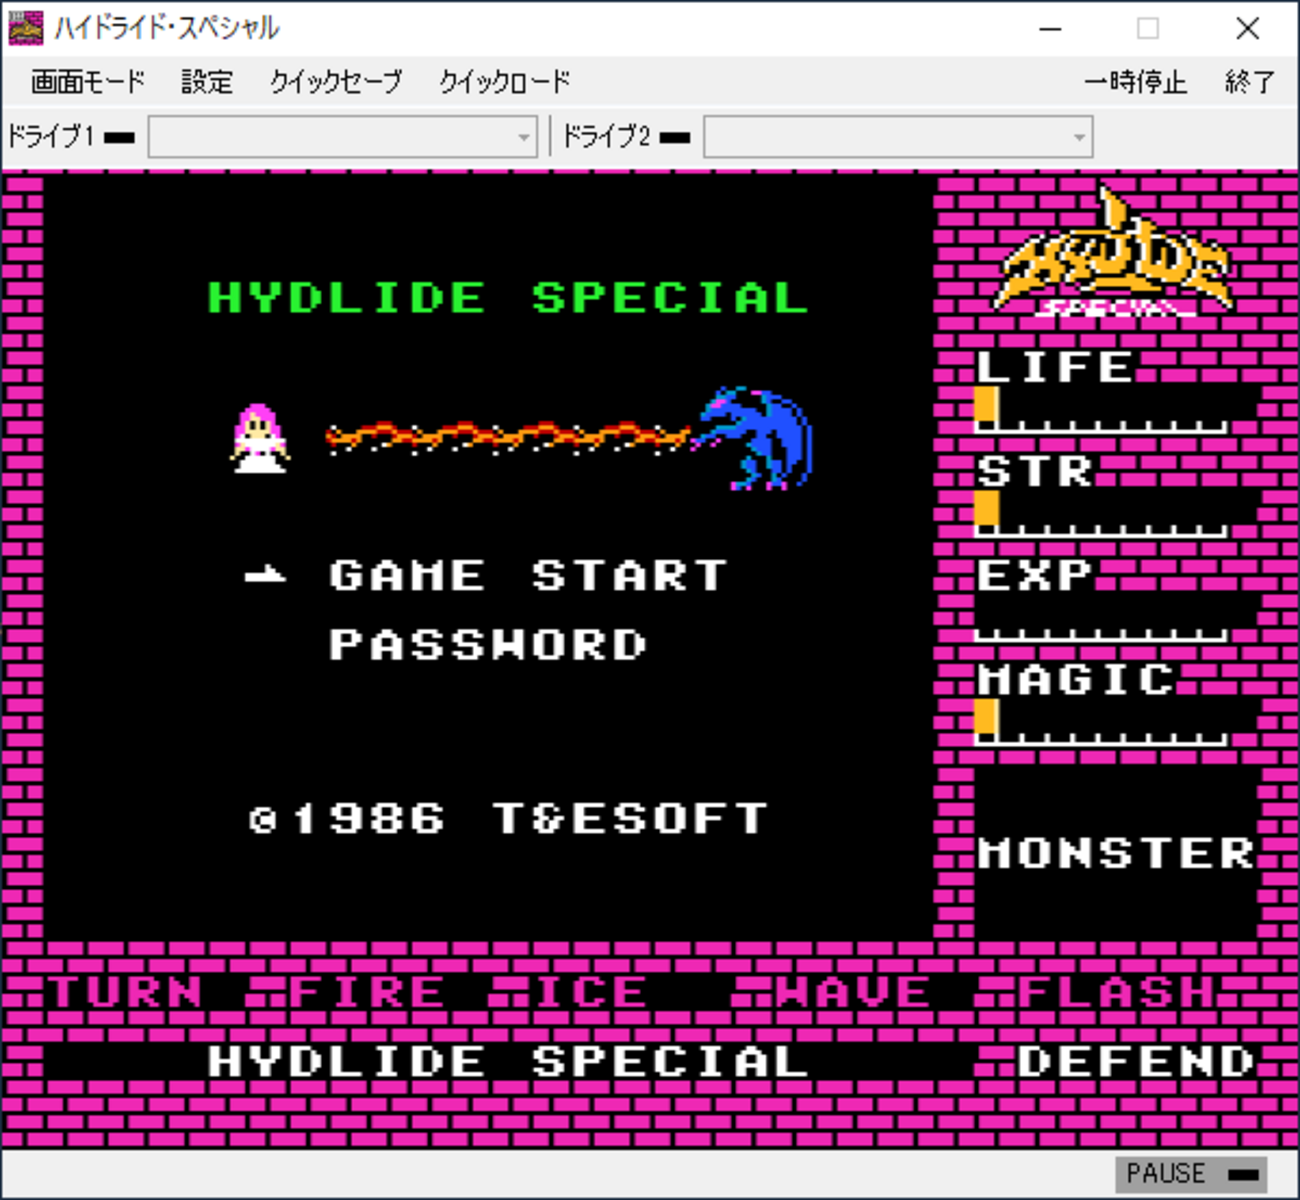Click the FIRE spell label
The width and height of the screenshot is (1300, 1200).
368,992
